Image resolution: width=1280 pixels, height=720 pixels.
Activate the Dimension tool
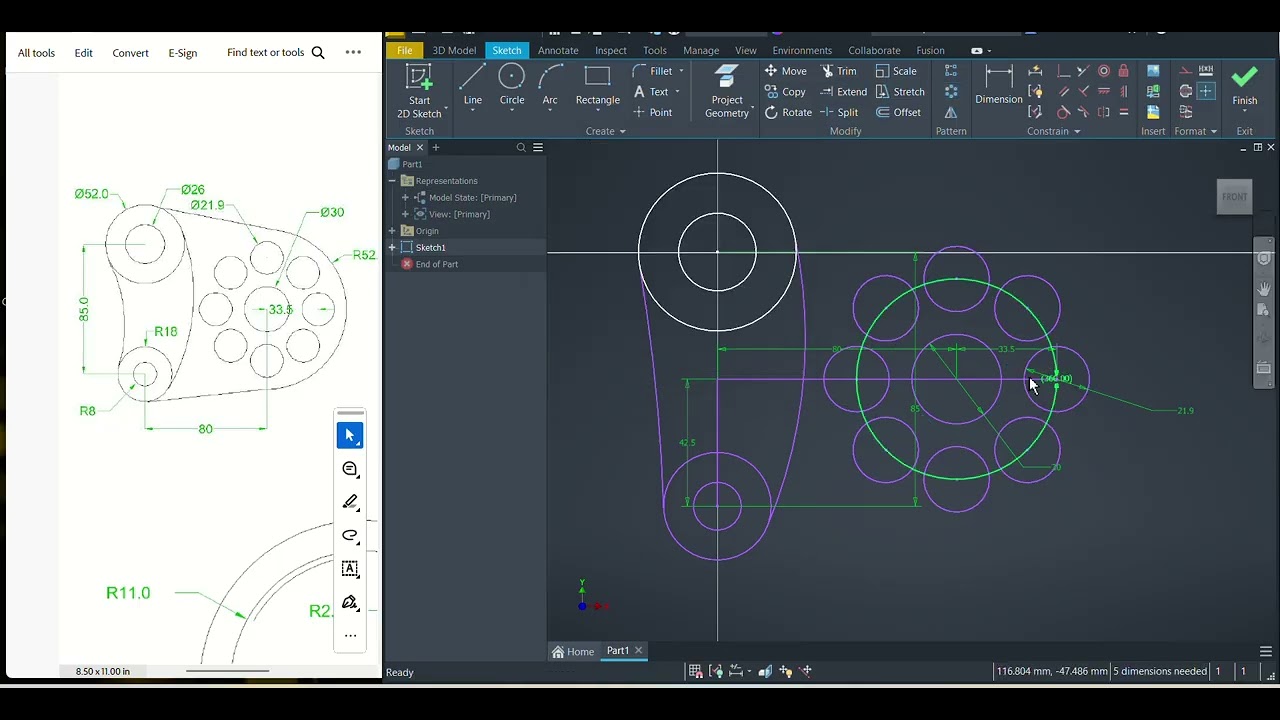click(x=999, y=85)
